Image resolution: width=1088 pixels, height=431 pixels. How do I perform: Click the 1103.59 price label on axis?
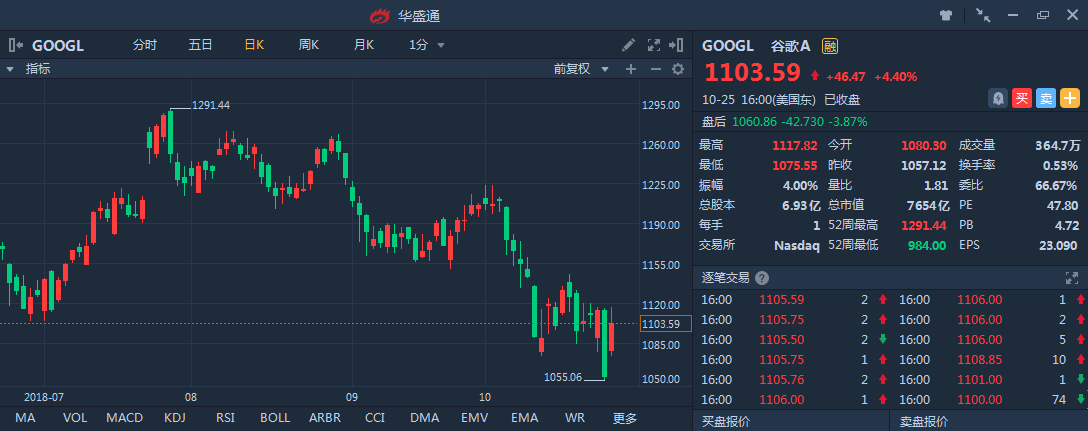[666, 324]
